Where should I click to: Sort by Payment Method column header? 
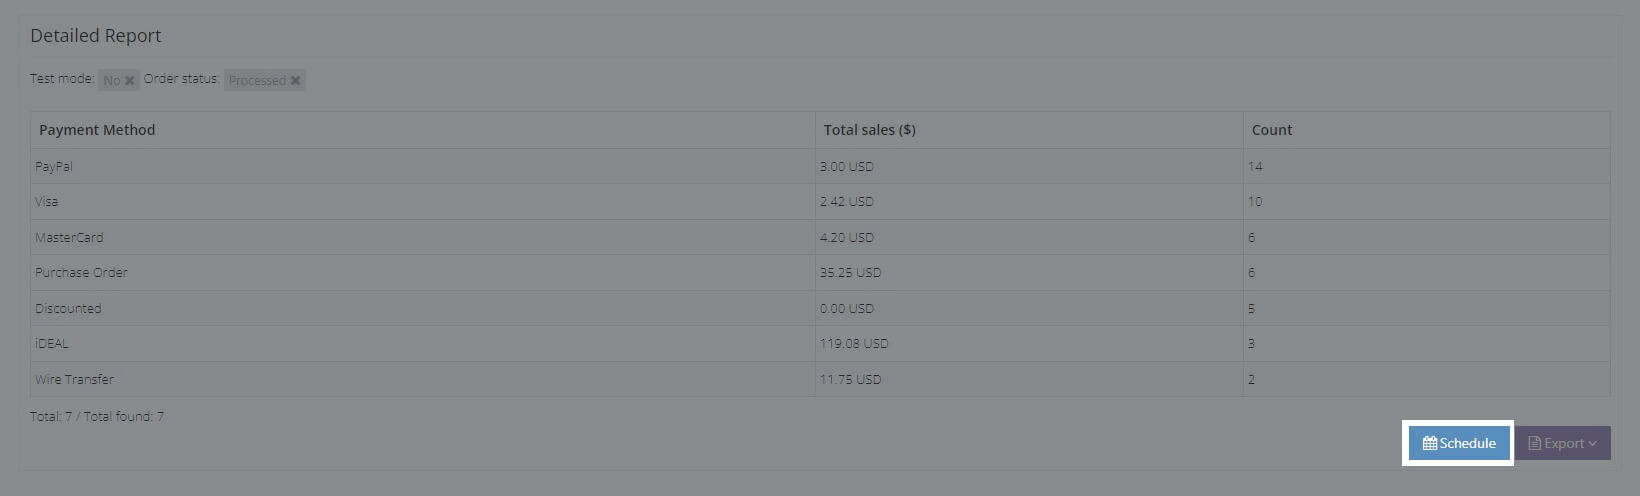click(97, 130)
